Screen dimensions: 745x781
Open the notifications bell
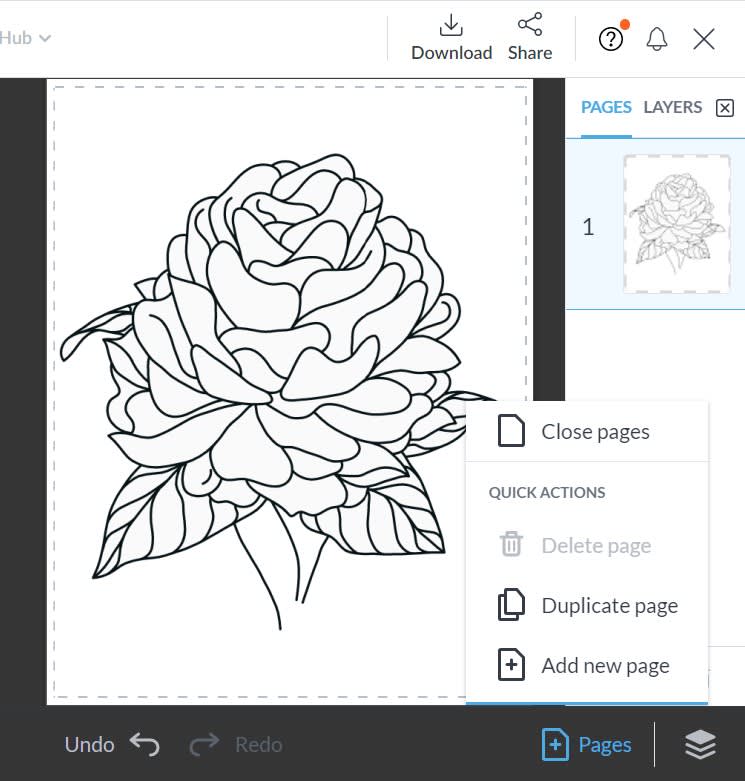(657, 39)
